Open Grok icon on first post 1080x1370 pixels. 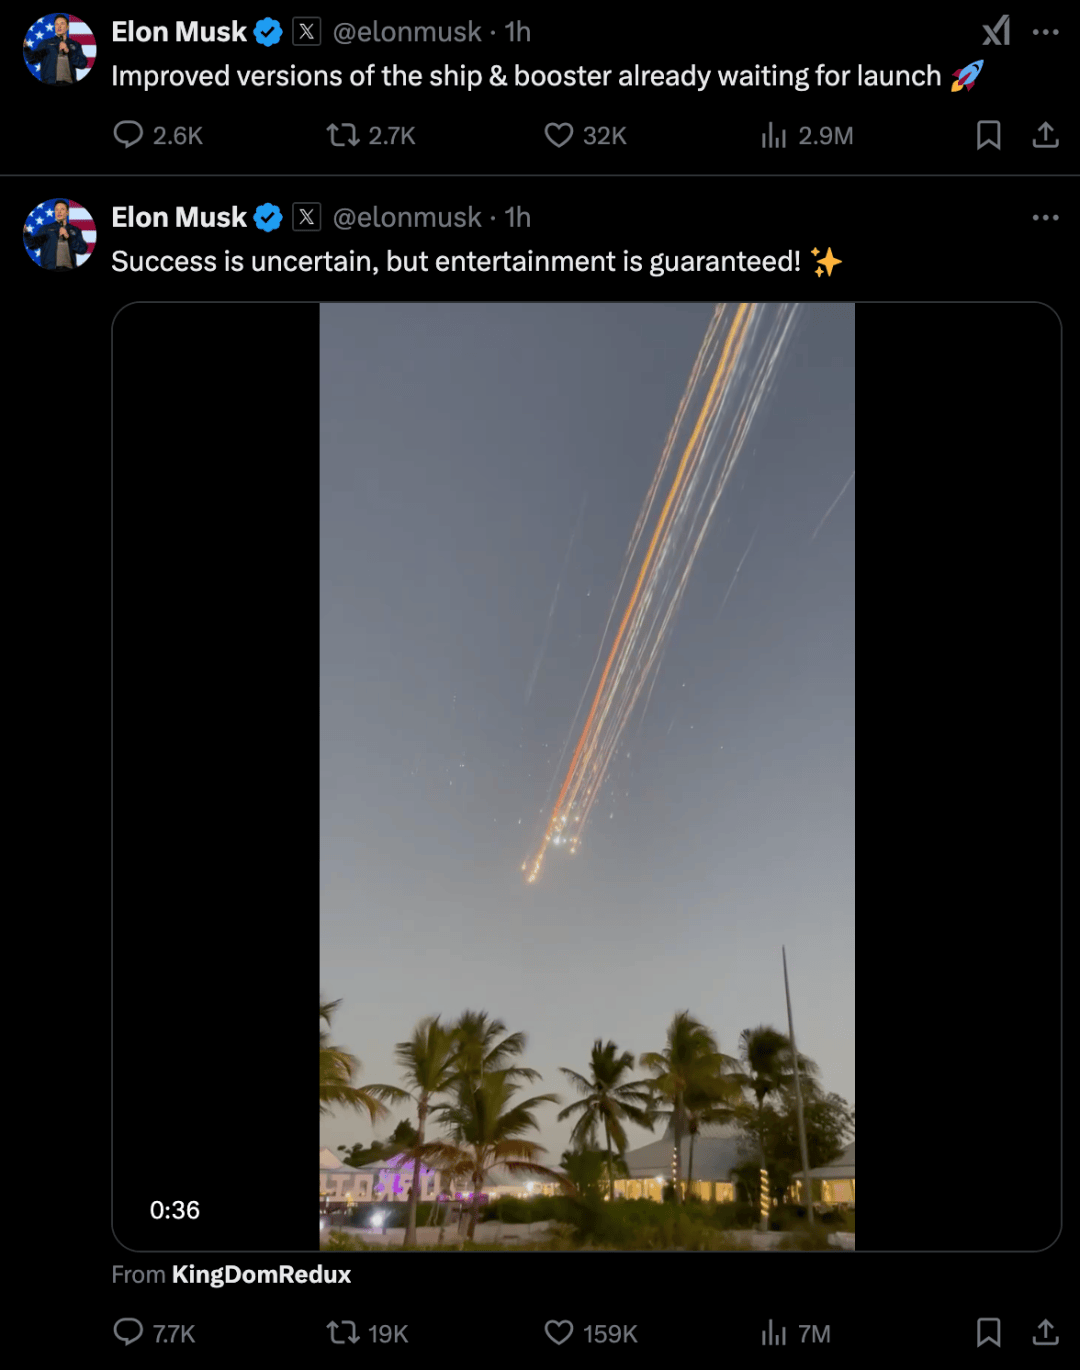point(996,32)
